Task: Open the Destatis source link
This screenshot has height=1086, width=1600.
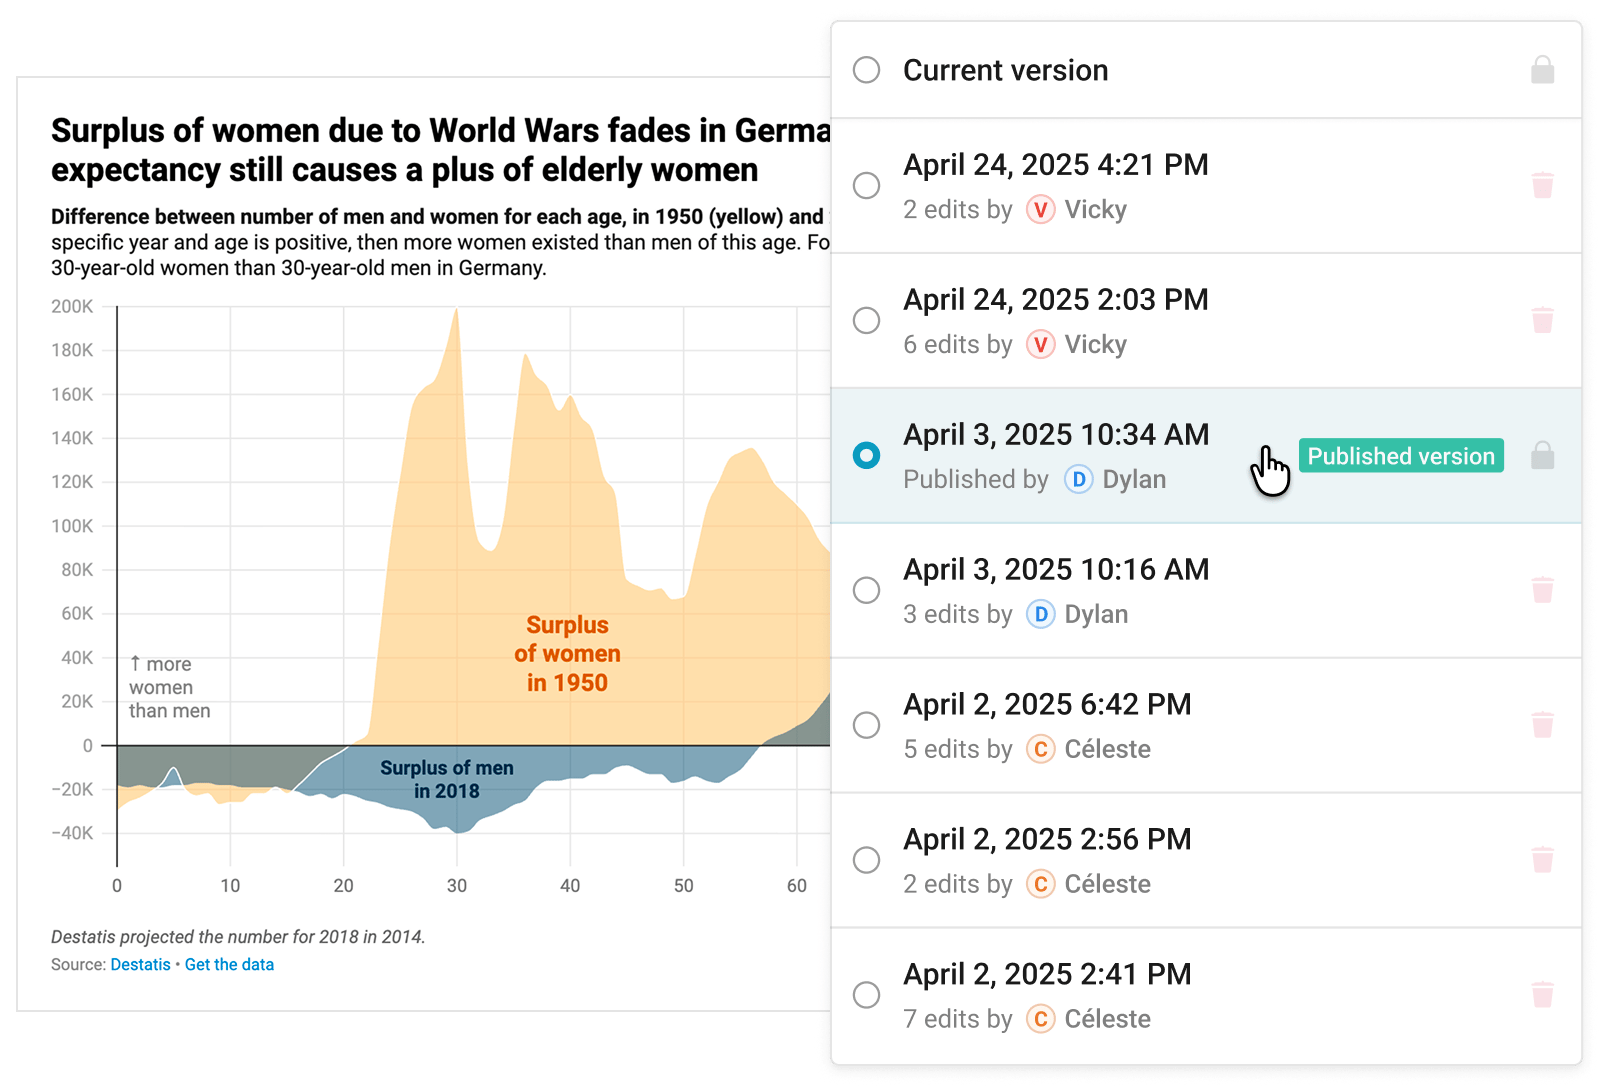Action: [140, 965]
